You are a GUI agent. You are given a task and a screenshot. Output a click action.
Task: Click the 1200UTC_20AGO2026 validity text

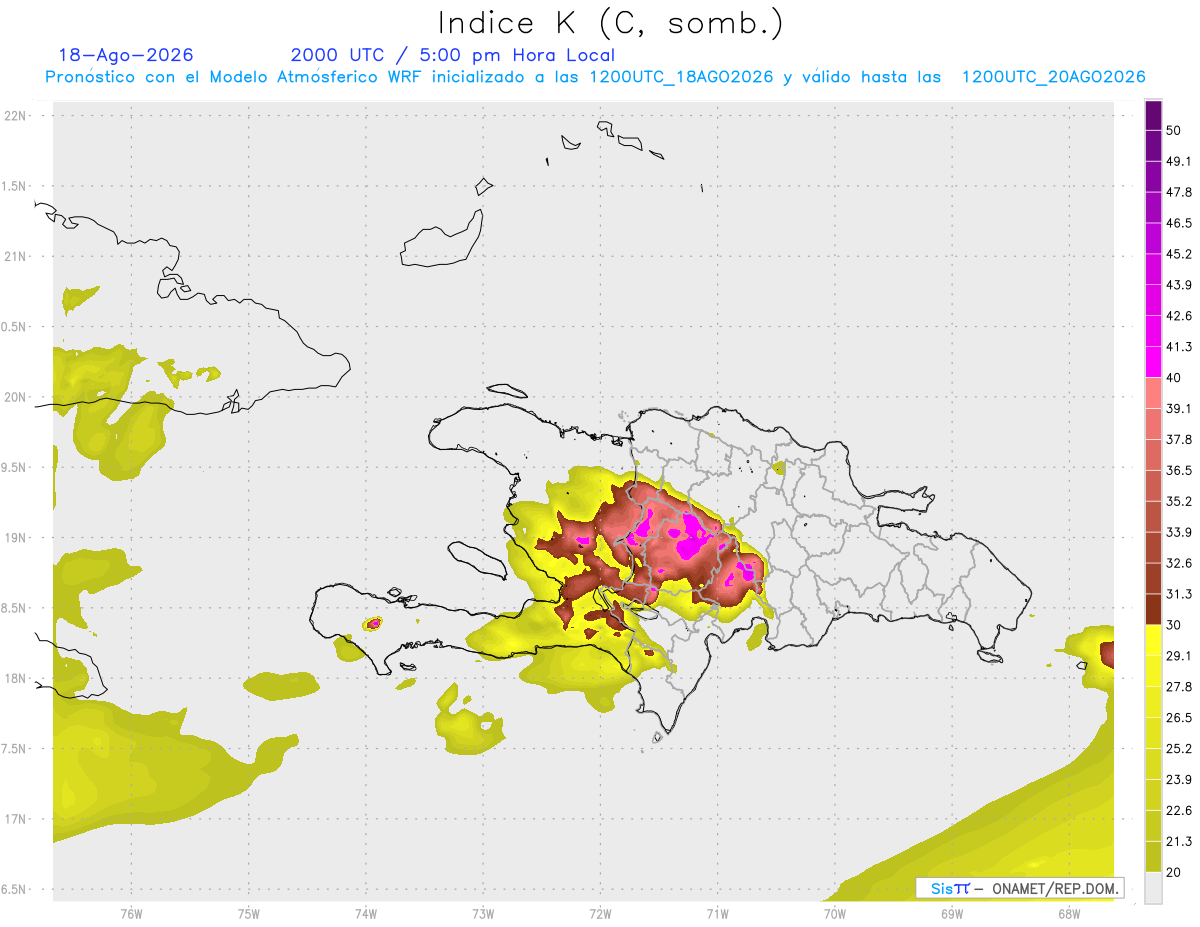pos(1053,77)
